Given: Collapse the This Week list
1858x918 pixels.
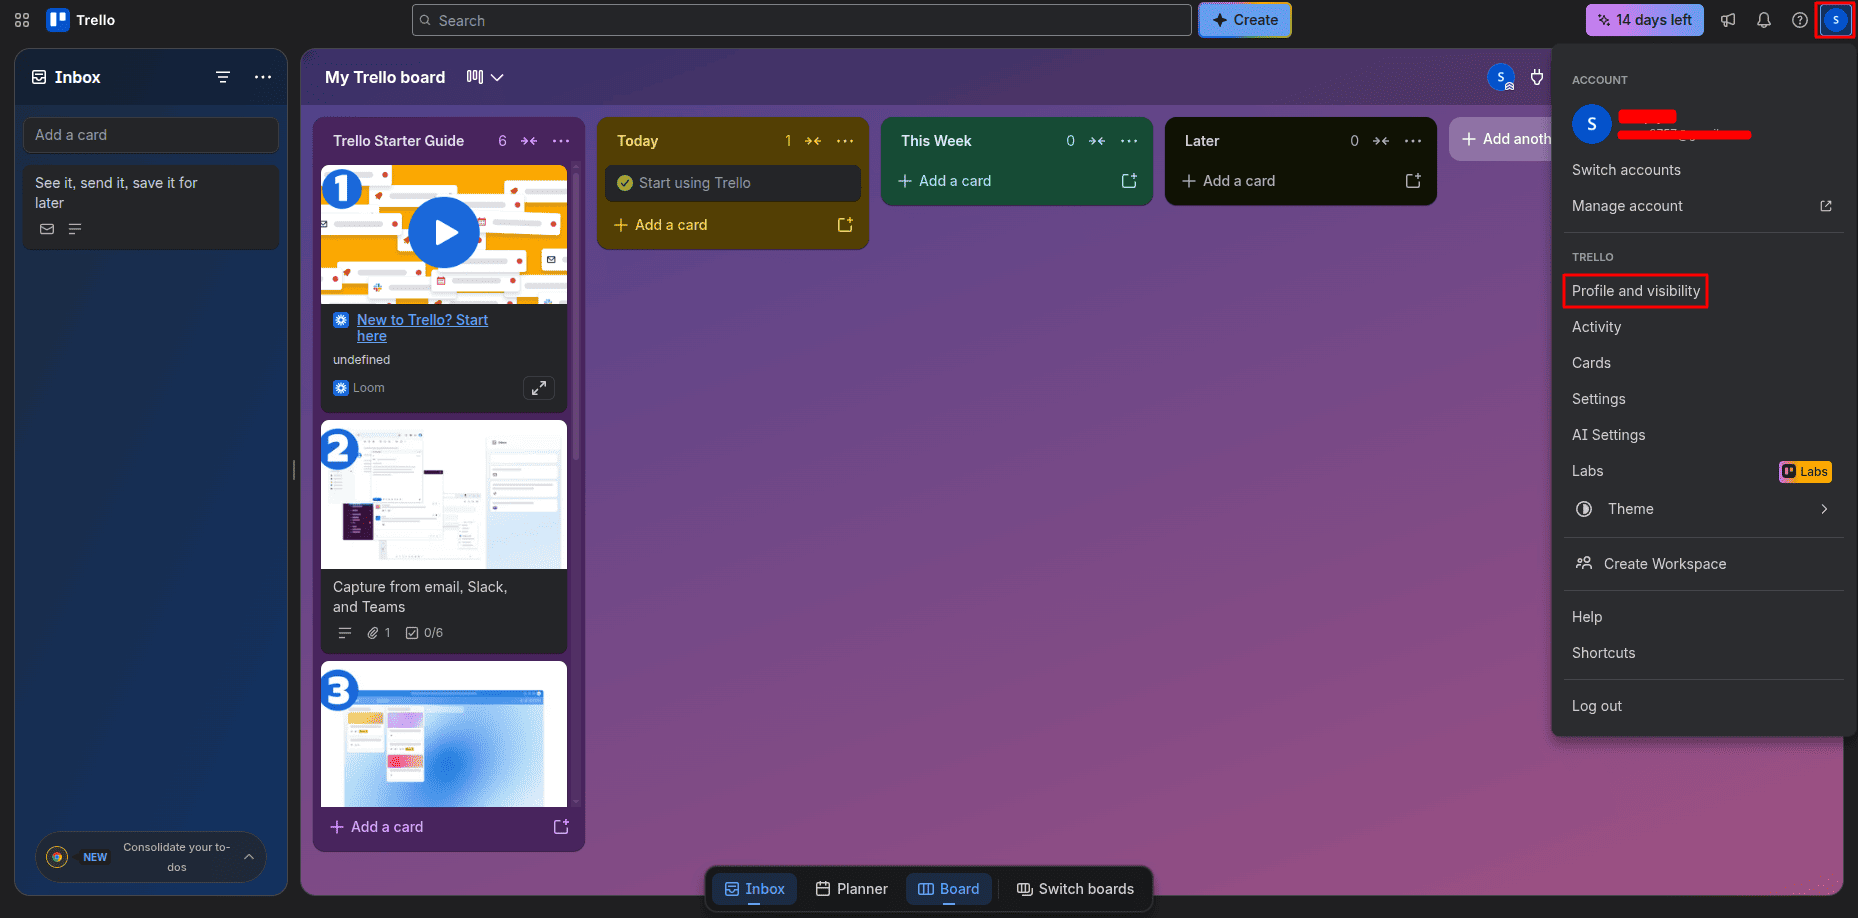Looking at the screenshot, I should pos(1097,141).
